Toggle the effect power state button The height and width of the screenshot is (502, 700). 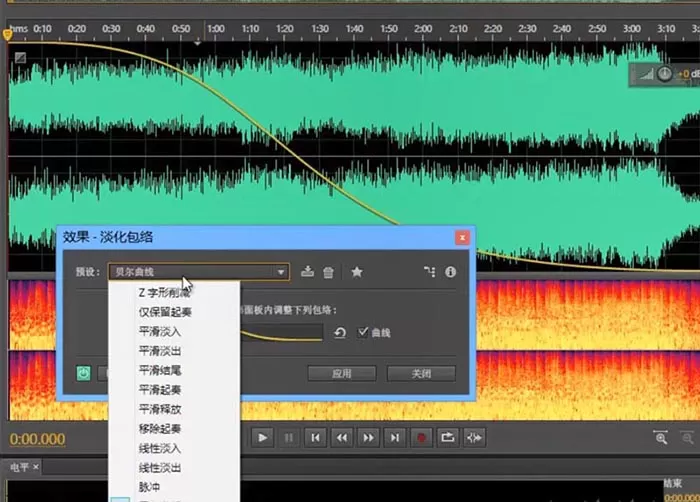pos(83,373)
